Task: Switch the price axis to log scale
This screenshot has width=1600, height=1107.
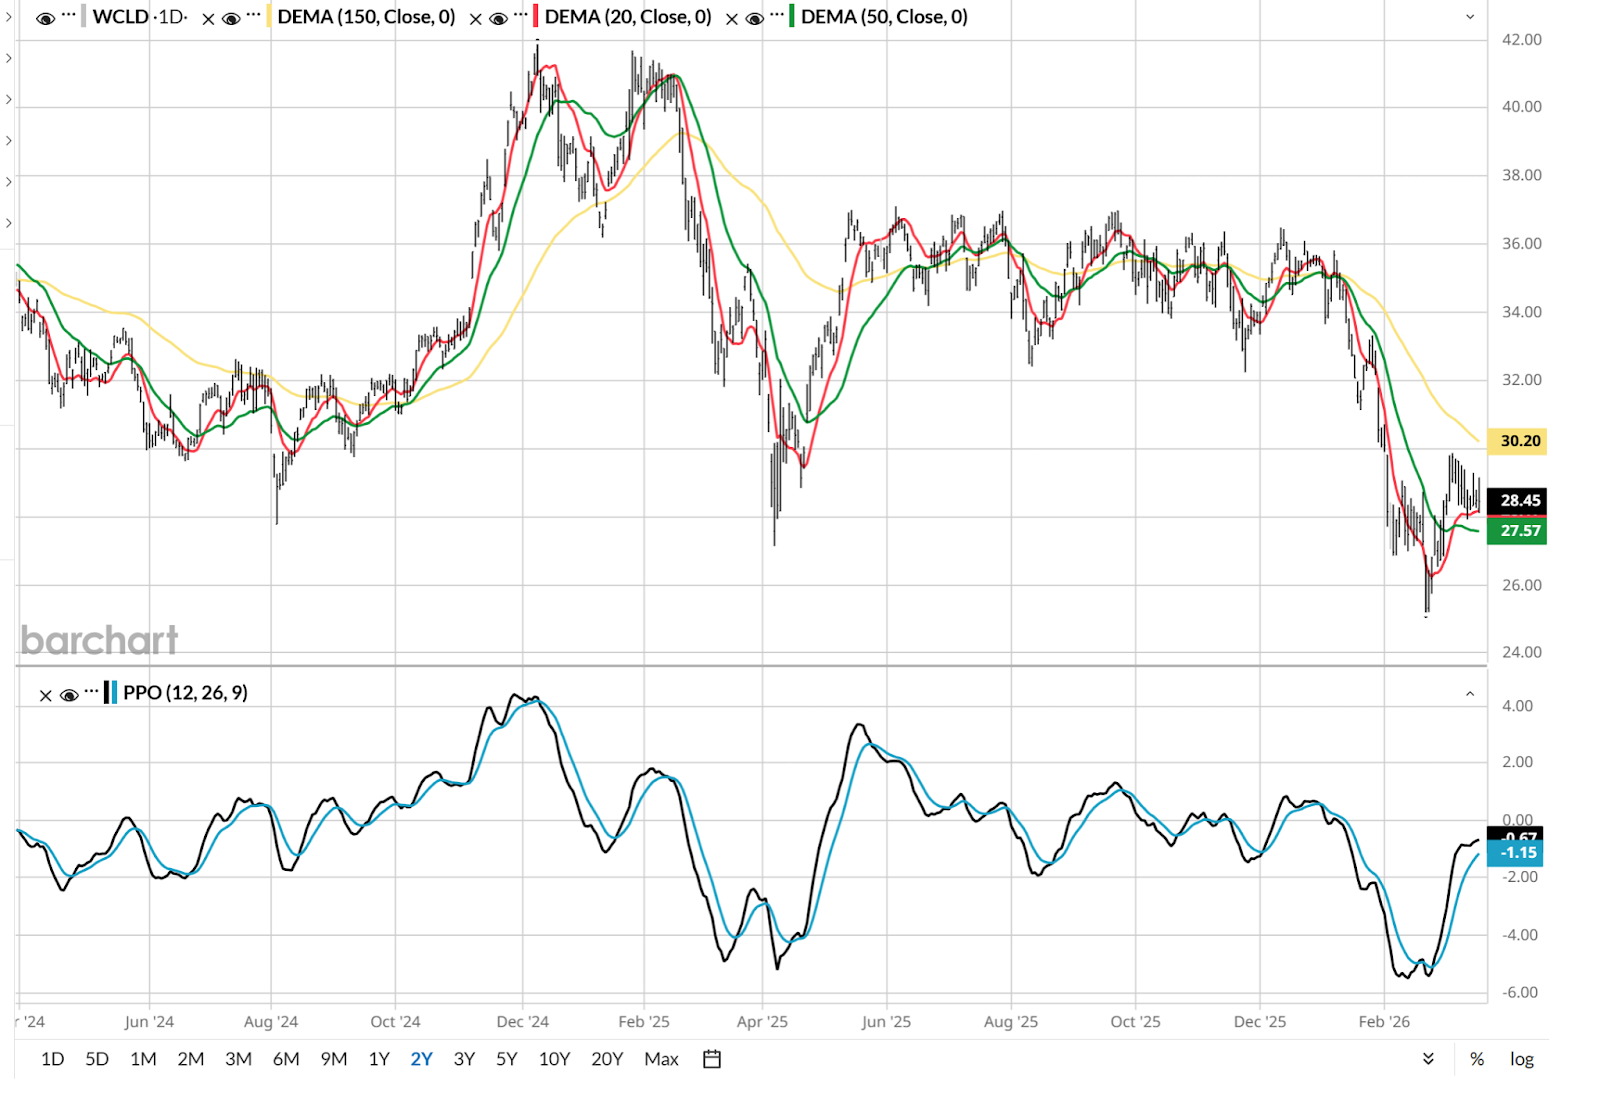Action: (x=1522, y=1059)
